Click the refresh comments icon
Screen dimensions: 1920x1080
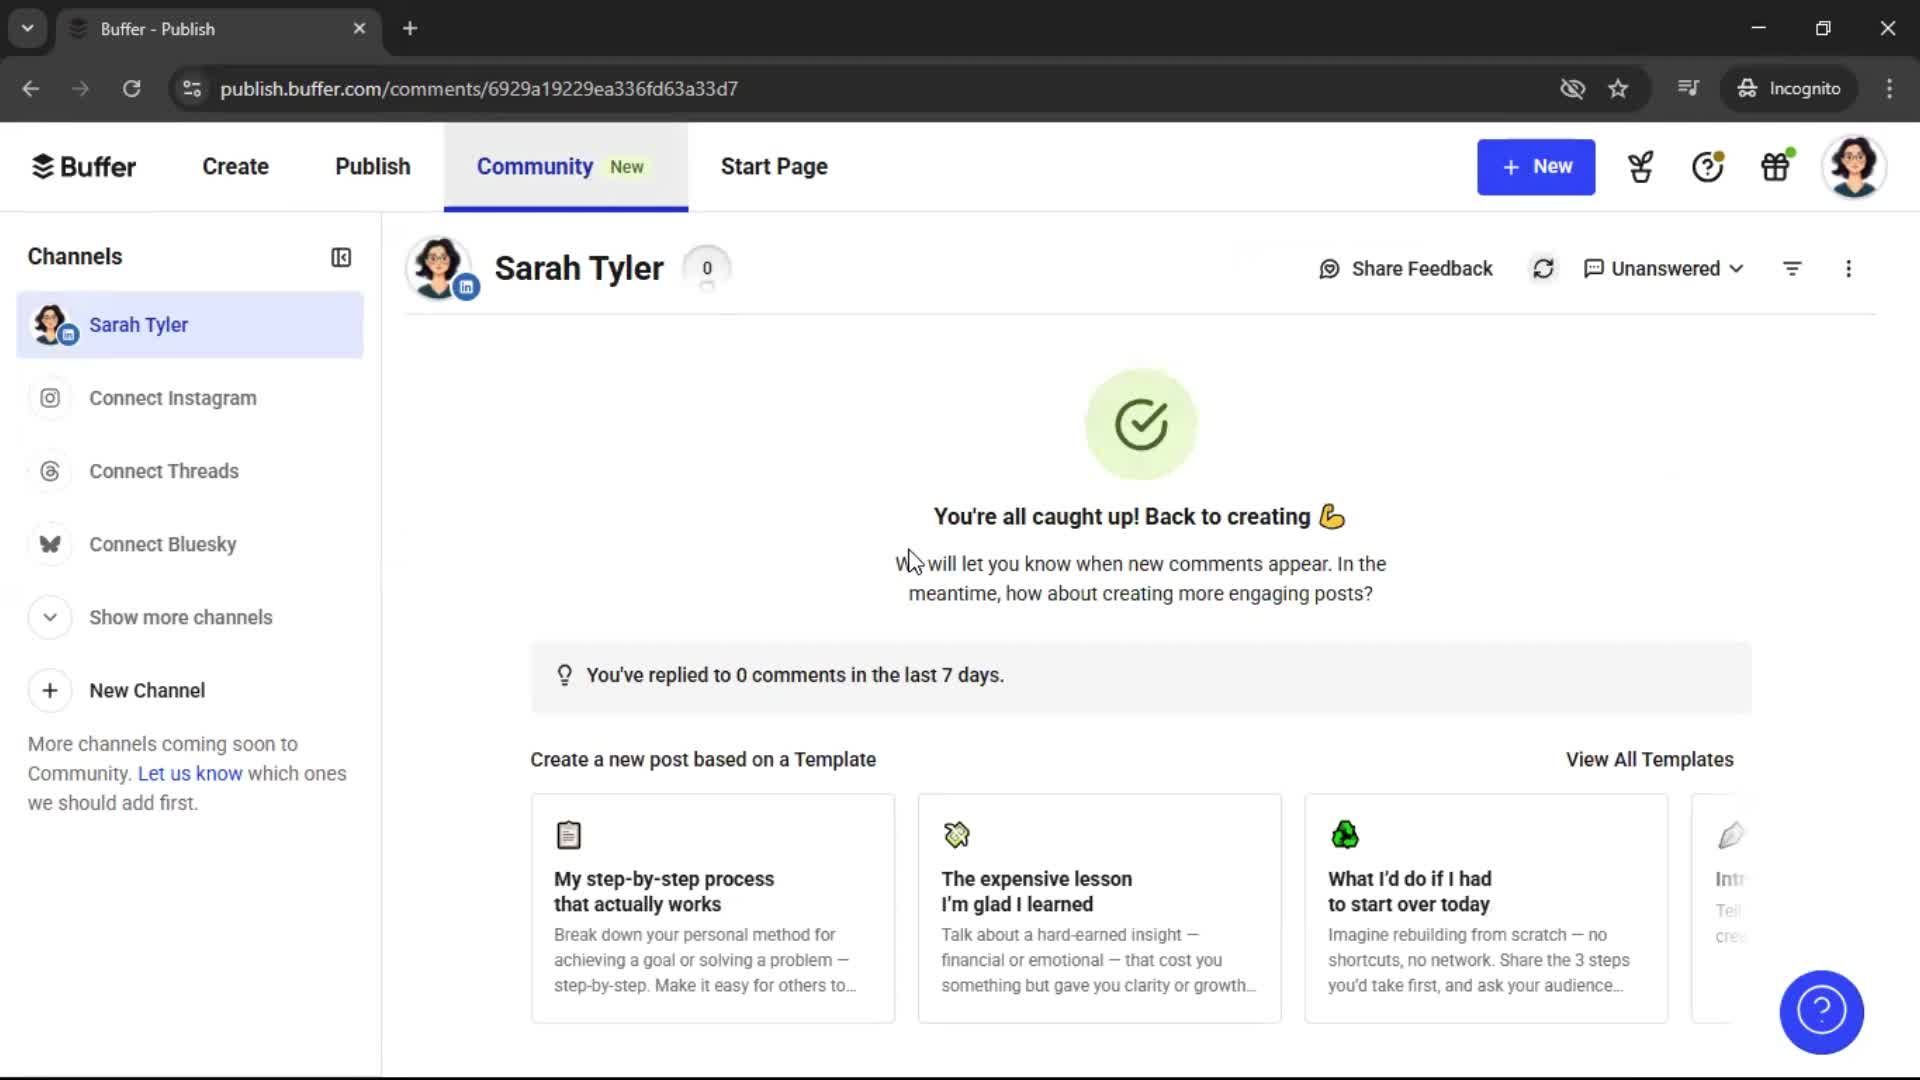[x=1544, y=268]
